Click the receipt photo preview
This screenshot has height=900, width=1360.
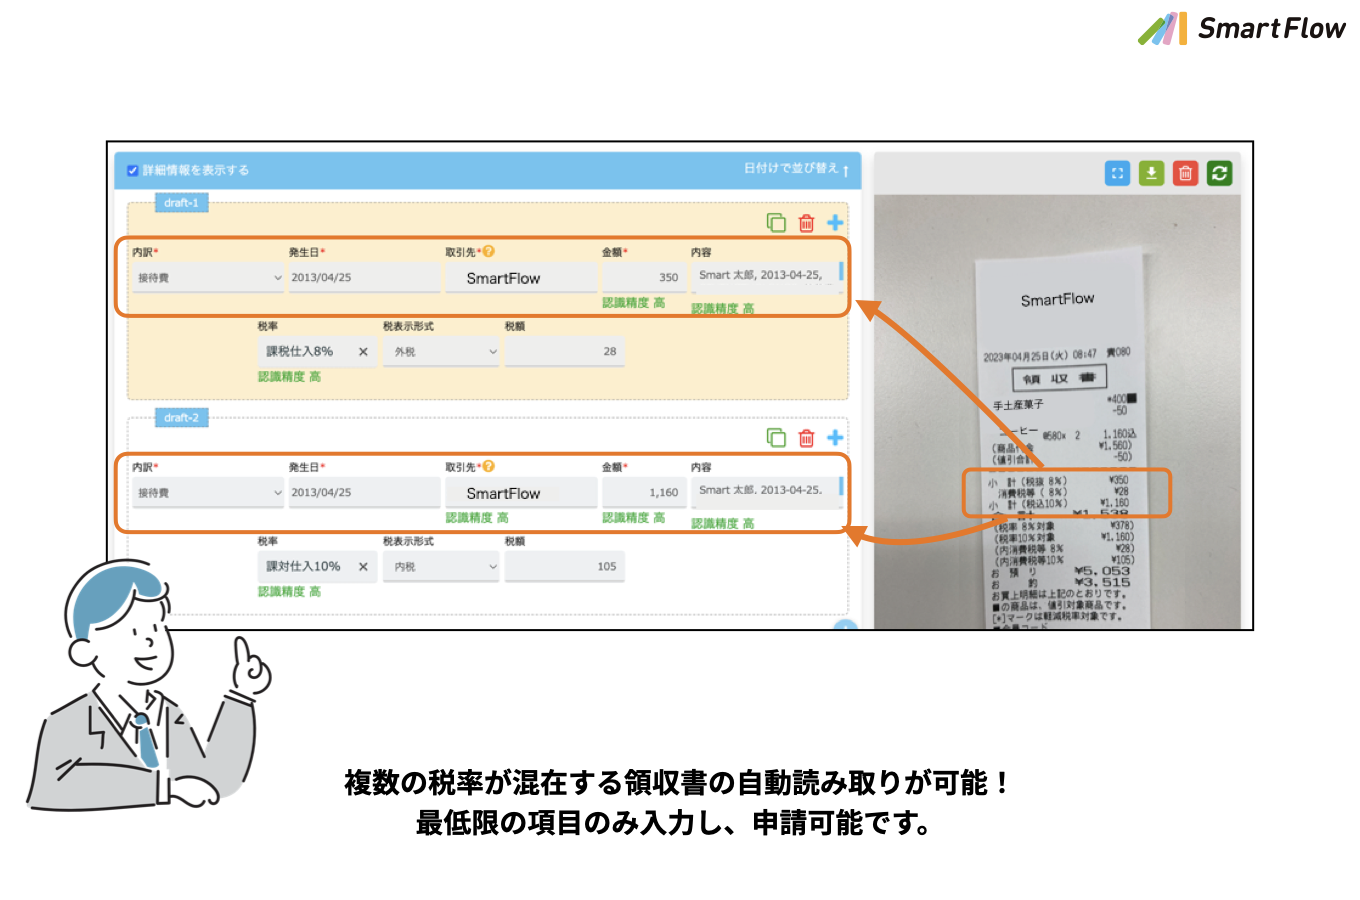(1057, 412)
